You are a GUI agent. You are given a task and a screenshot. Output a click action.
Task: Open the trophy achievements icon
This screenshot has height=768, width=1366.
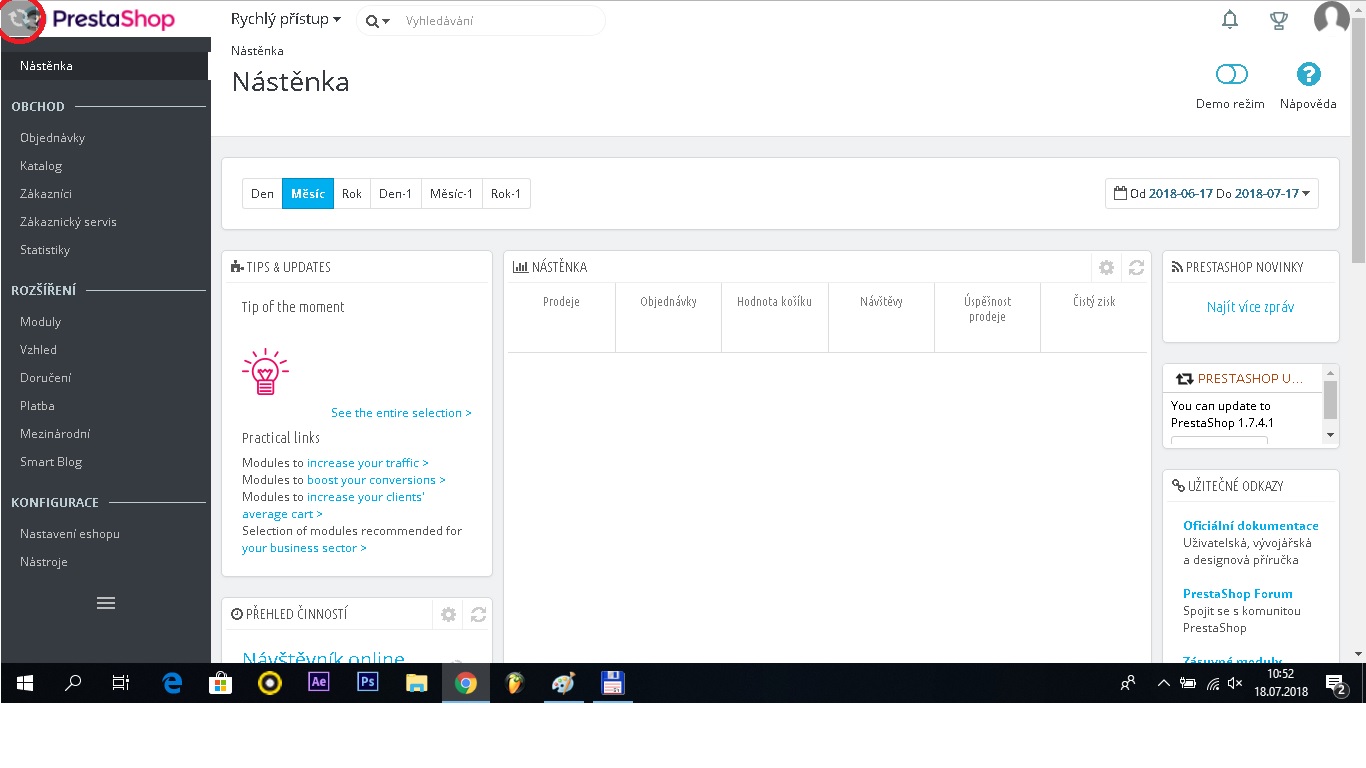coord(1279,20)
